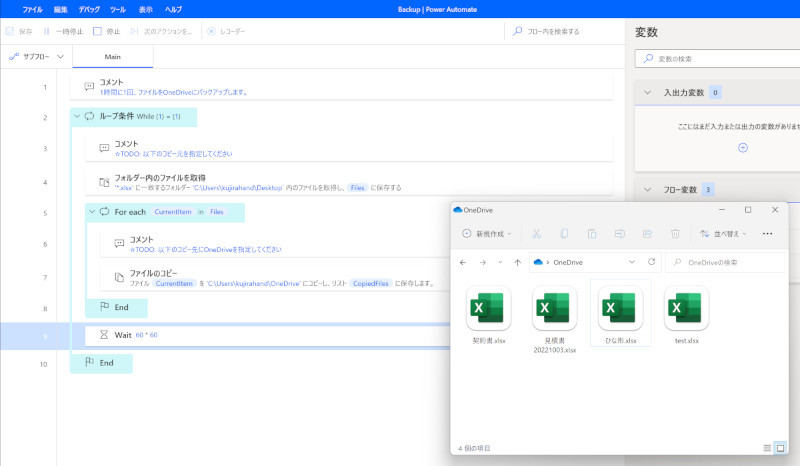Click the Delete trash icon in OneDrive
Viewport: 800px width, 466px height.
(x=675, y=234)
